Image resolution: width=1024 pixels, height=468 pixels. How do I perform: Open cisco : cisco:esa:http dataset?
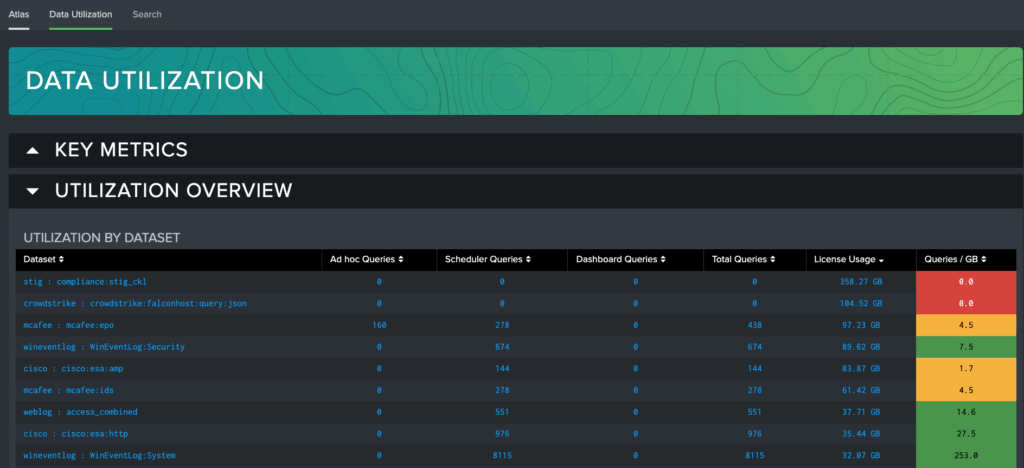coord(76,433)
